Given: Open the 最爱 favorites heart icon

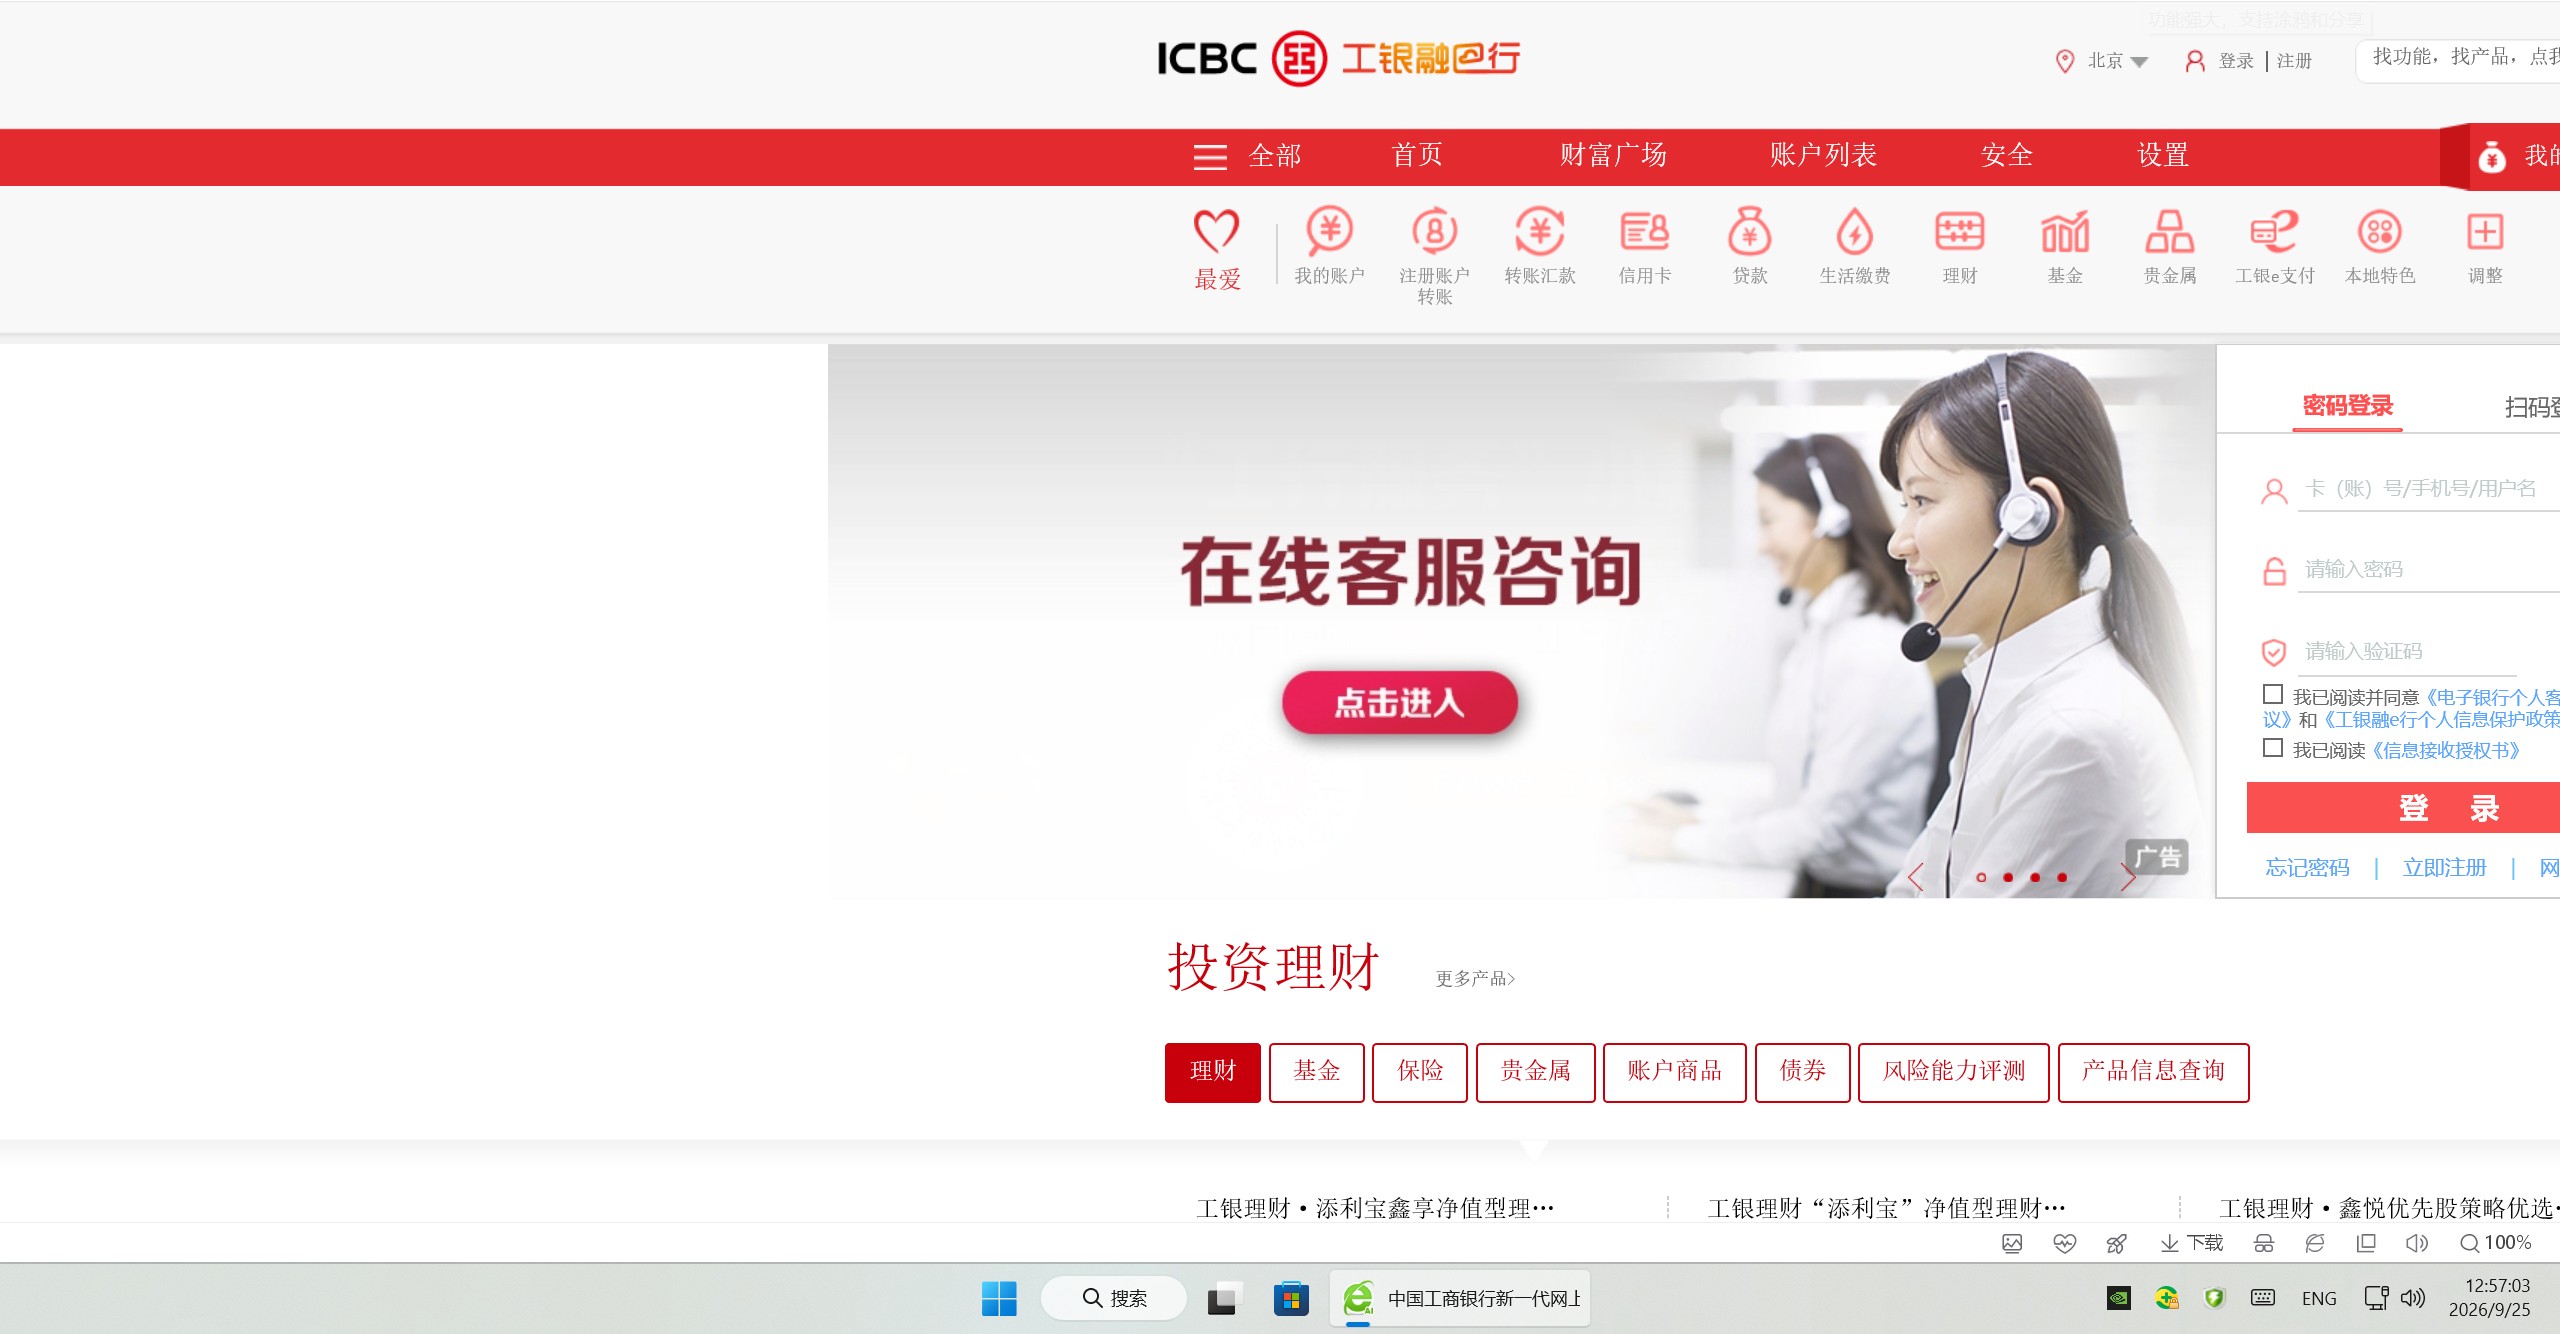Looking at the screenshot, I should click(1216, 232).
